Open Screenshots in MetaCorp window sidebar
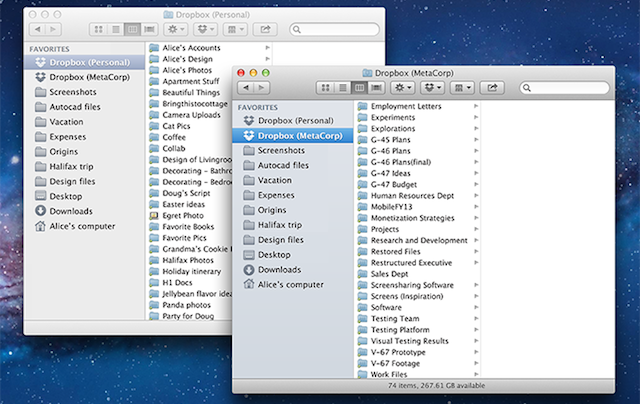This screenshot has width=640, height=404. tap(293, 151)
